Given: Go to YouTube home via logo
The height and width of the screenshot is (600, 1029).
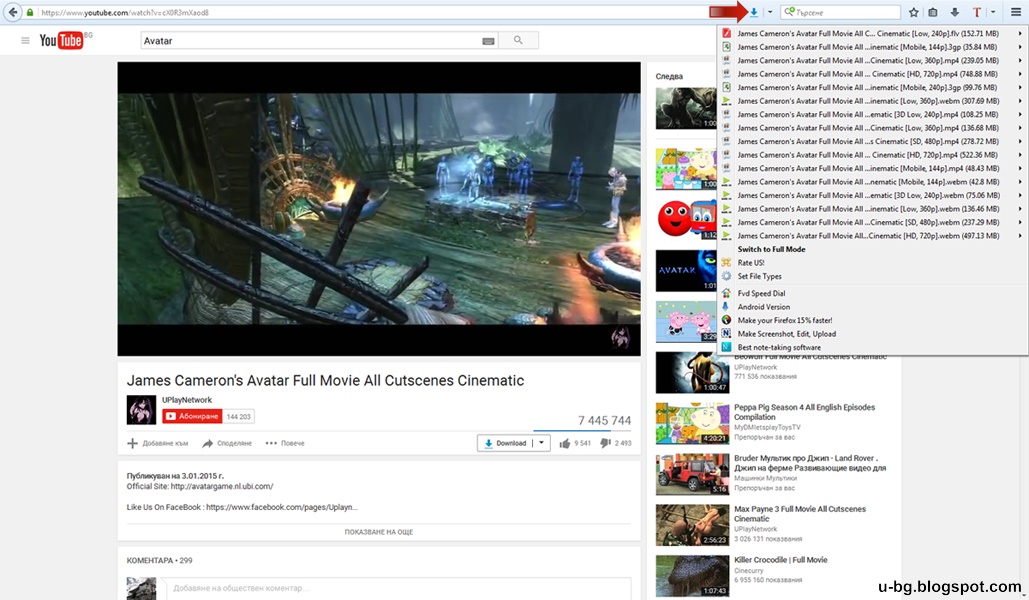Looking at the screenshot, I should [x=61, y=40].
